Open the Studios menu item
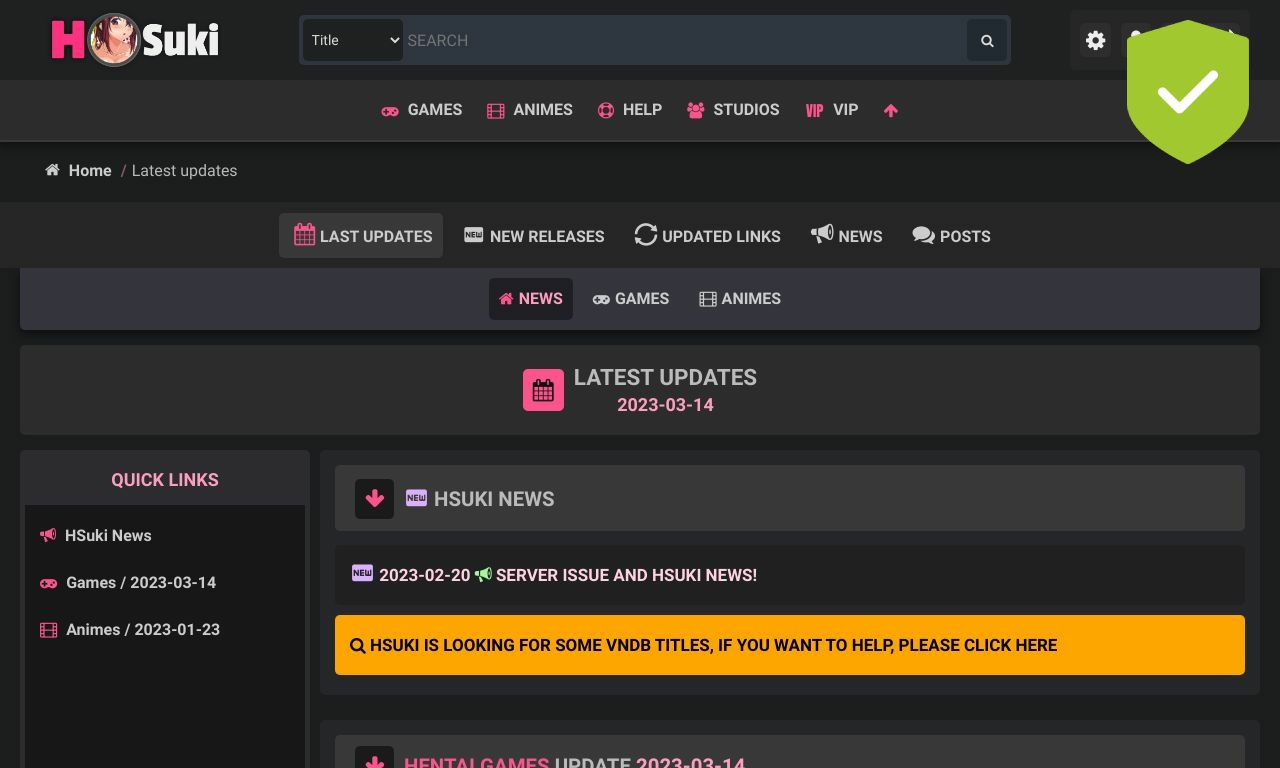The height and width of the screenshot is (768, 1280). pyautogui.click(x=733, y=110)
